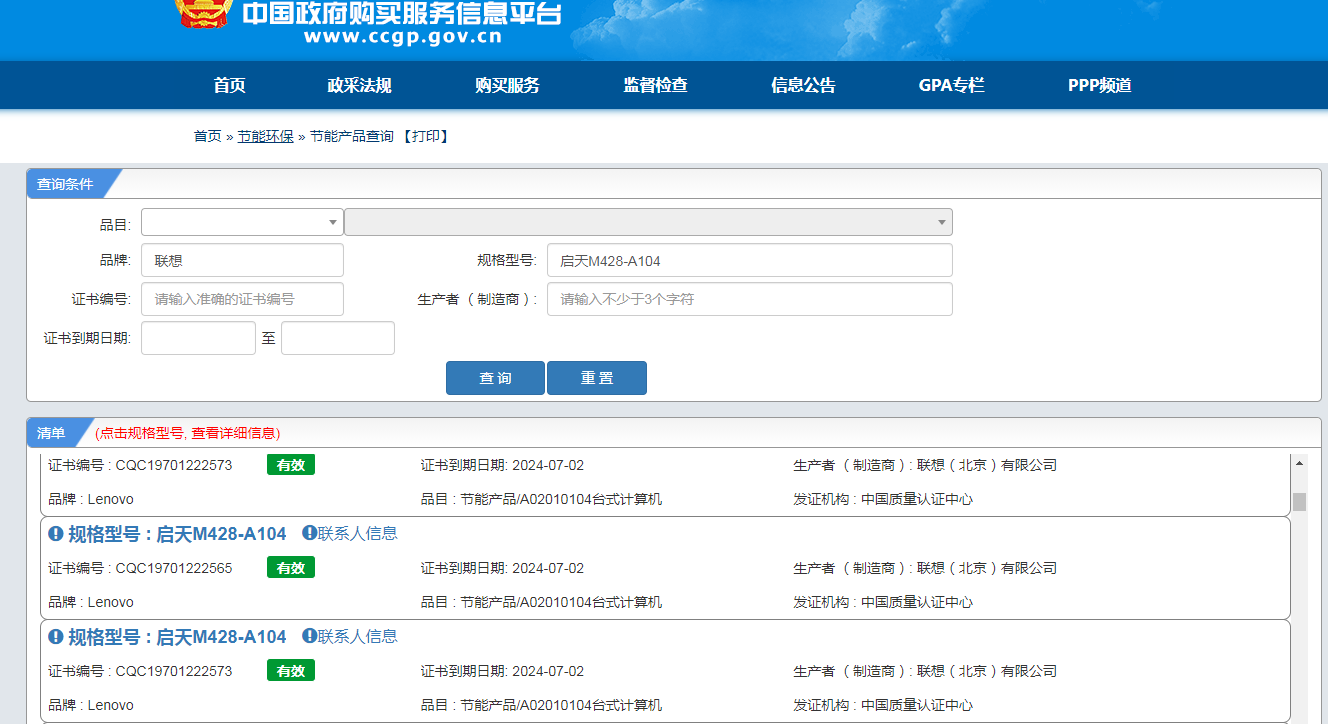Expand the disabled subcategory dropdown next to 品目
This screenshot has height=724, width=1328.
[648, 222]
